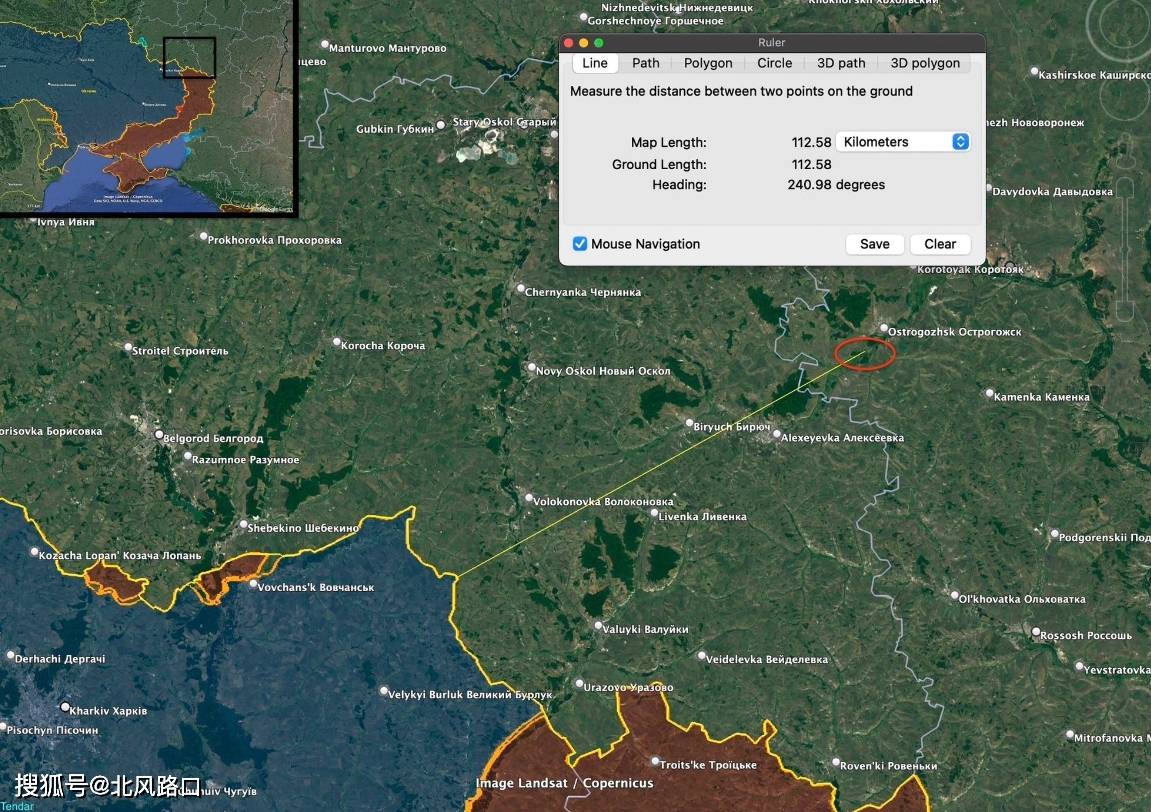Image resolution: width=1151 pixels, height=812 pixels.
Task: Click the Roven'ki placemark dot
Action: click(x=835, y=762)
